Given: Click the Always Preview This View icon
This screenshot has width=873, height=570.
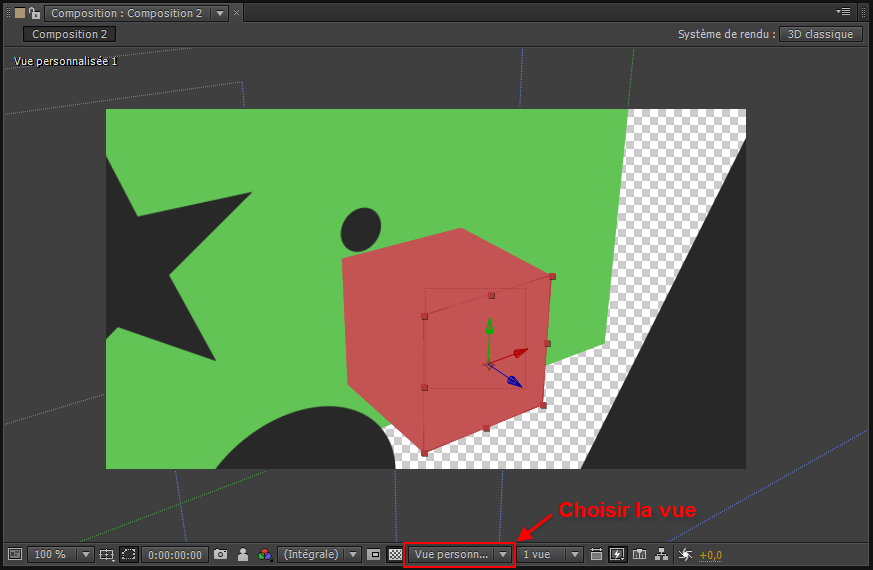Looking at the screenshot, I should pyautogui.click(x=15, y=554).
